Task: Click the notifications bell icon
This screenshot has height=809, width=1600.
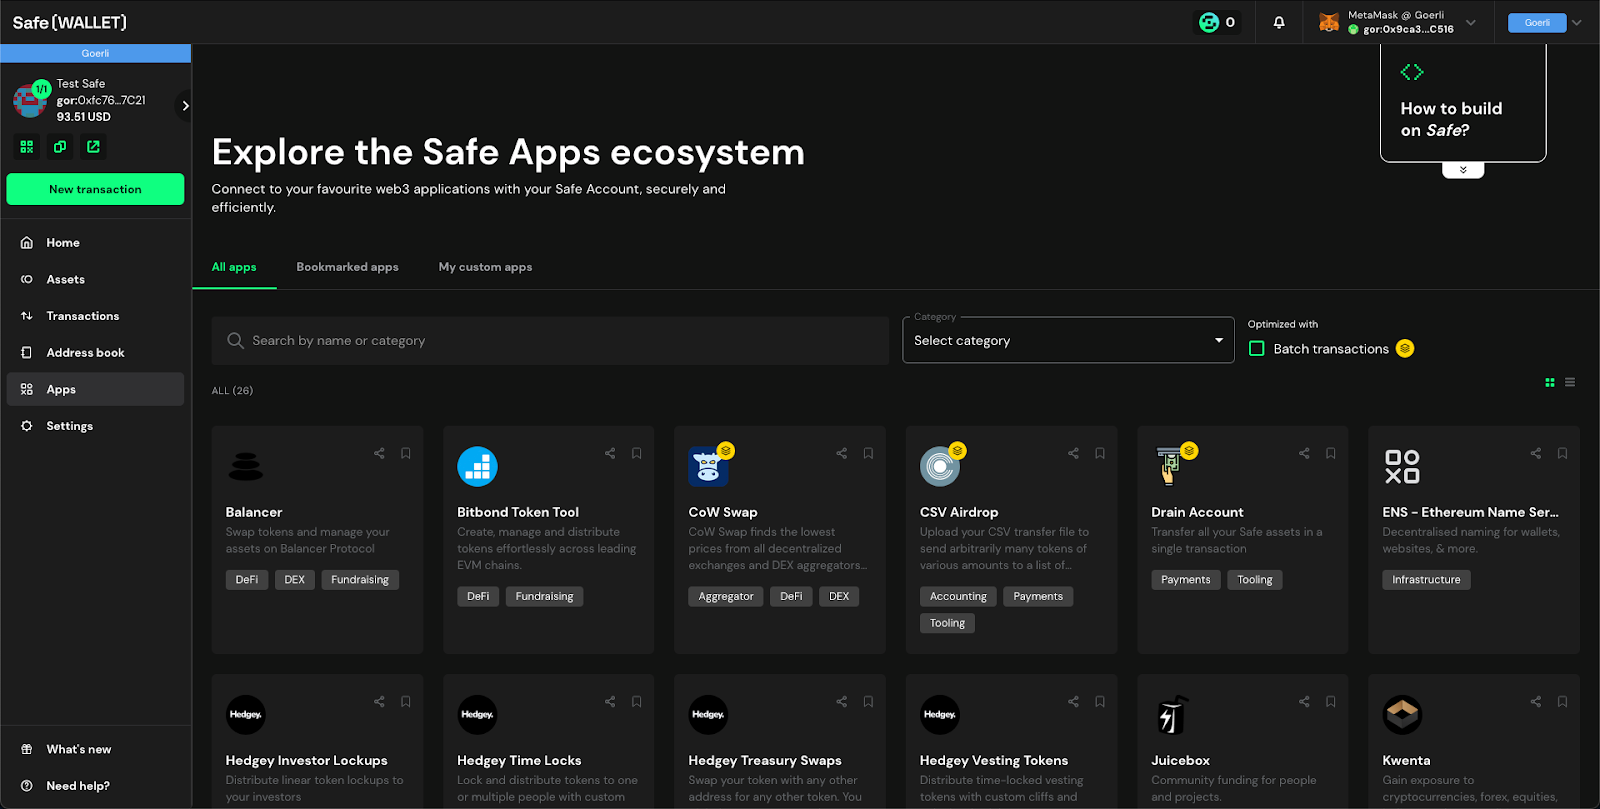Action: [1279, 22]
